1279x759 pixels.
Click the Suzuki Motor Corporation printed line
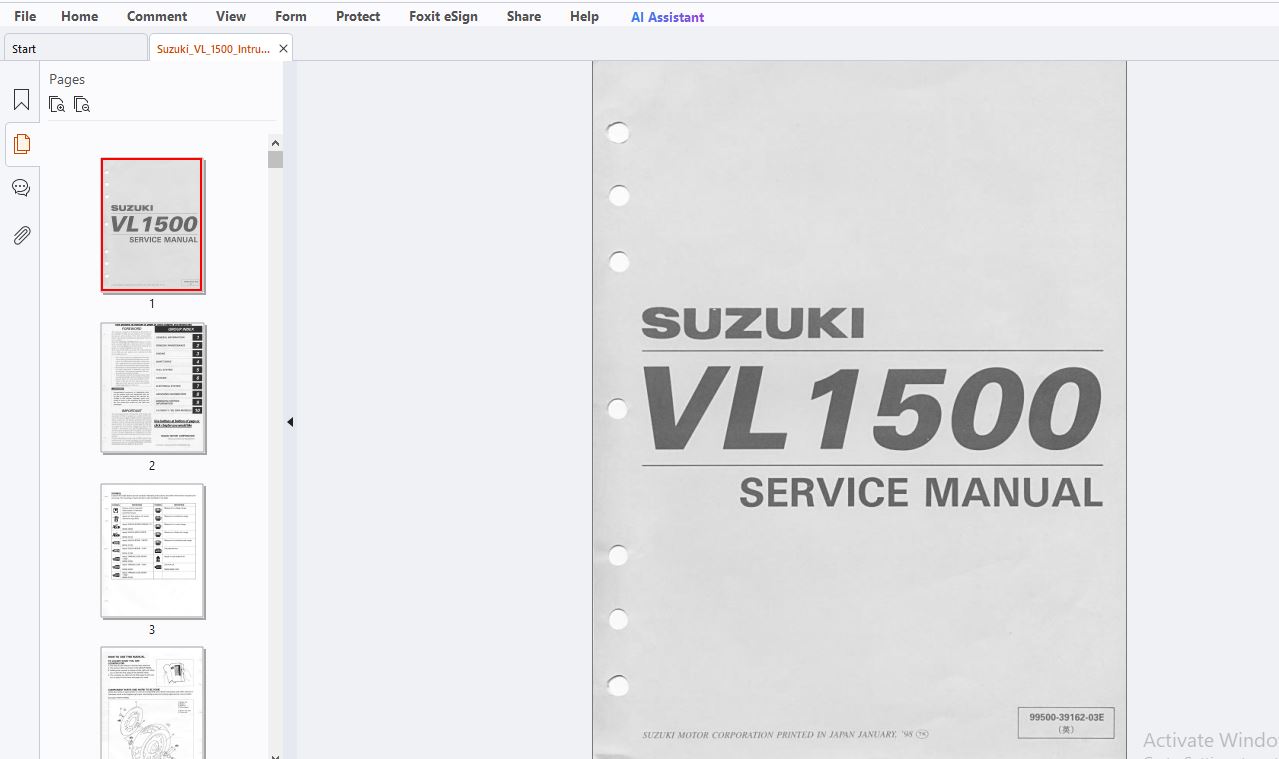[x=785, y=735]
